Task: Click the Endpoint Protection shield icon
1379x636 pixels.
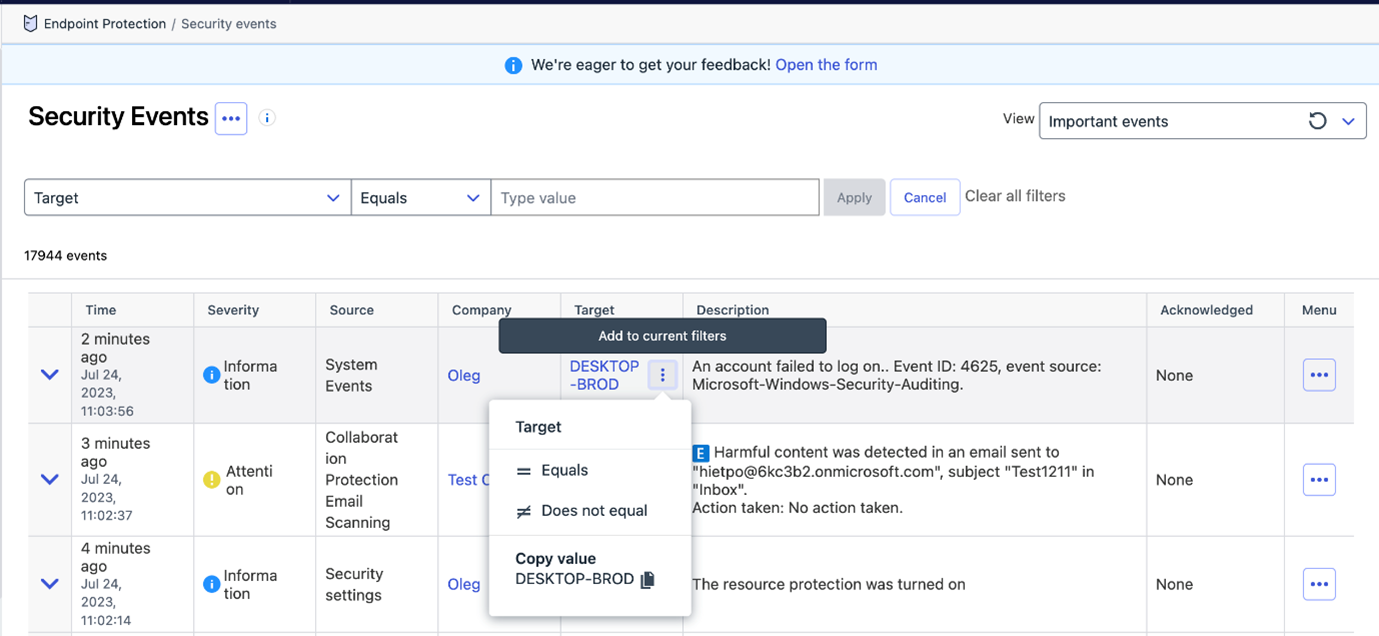Action: coord(30,23)
